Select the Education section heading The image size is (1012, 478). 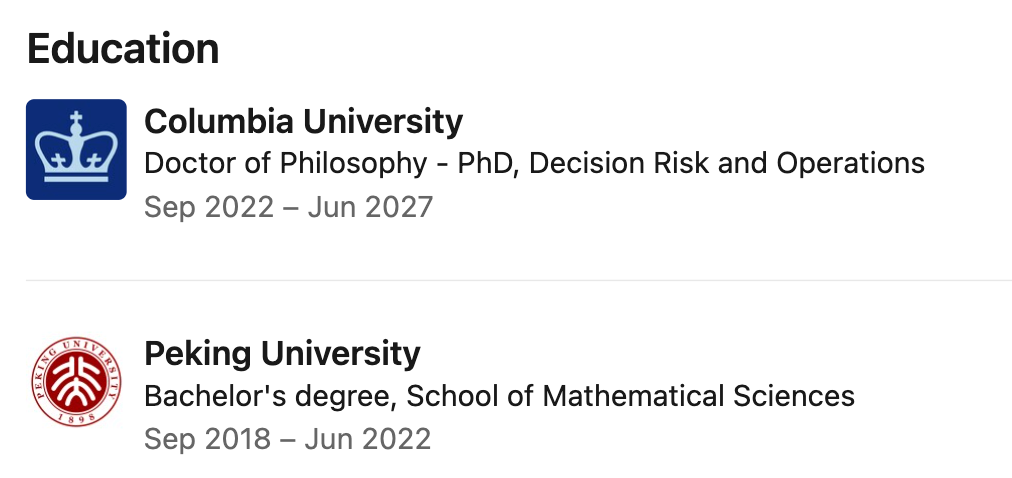pyautogui.click(x=123, y=48)
